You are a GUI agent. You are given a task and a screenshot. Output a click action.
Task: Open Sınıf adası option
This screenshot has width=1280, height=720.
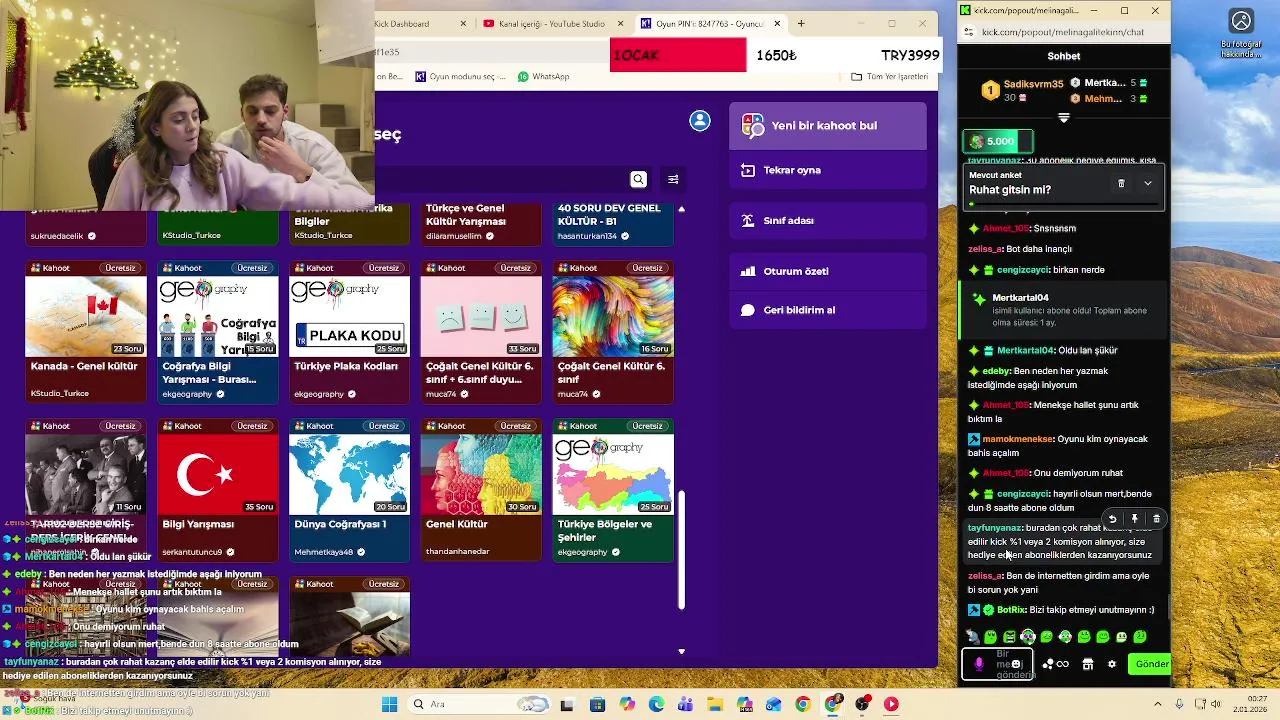[828, 220]
